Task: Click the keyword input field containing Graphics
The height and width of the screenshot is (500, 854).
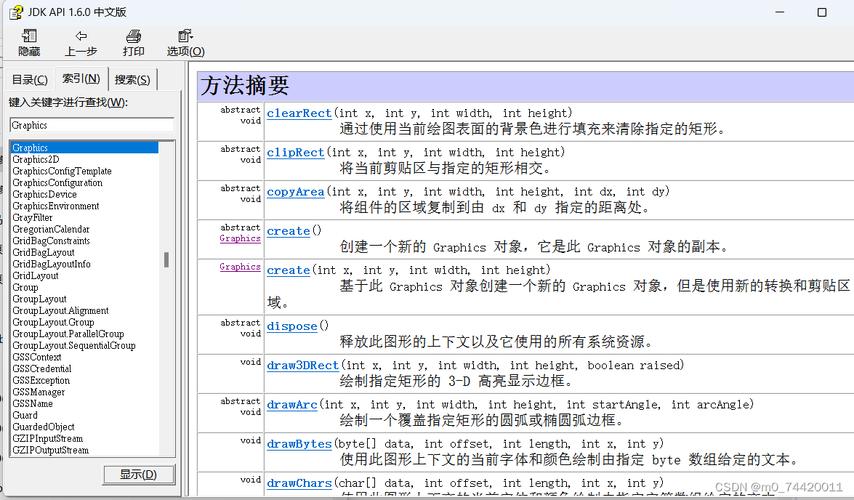Action: pyautogui.click(x=92, y=125)
